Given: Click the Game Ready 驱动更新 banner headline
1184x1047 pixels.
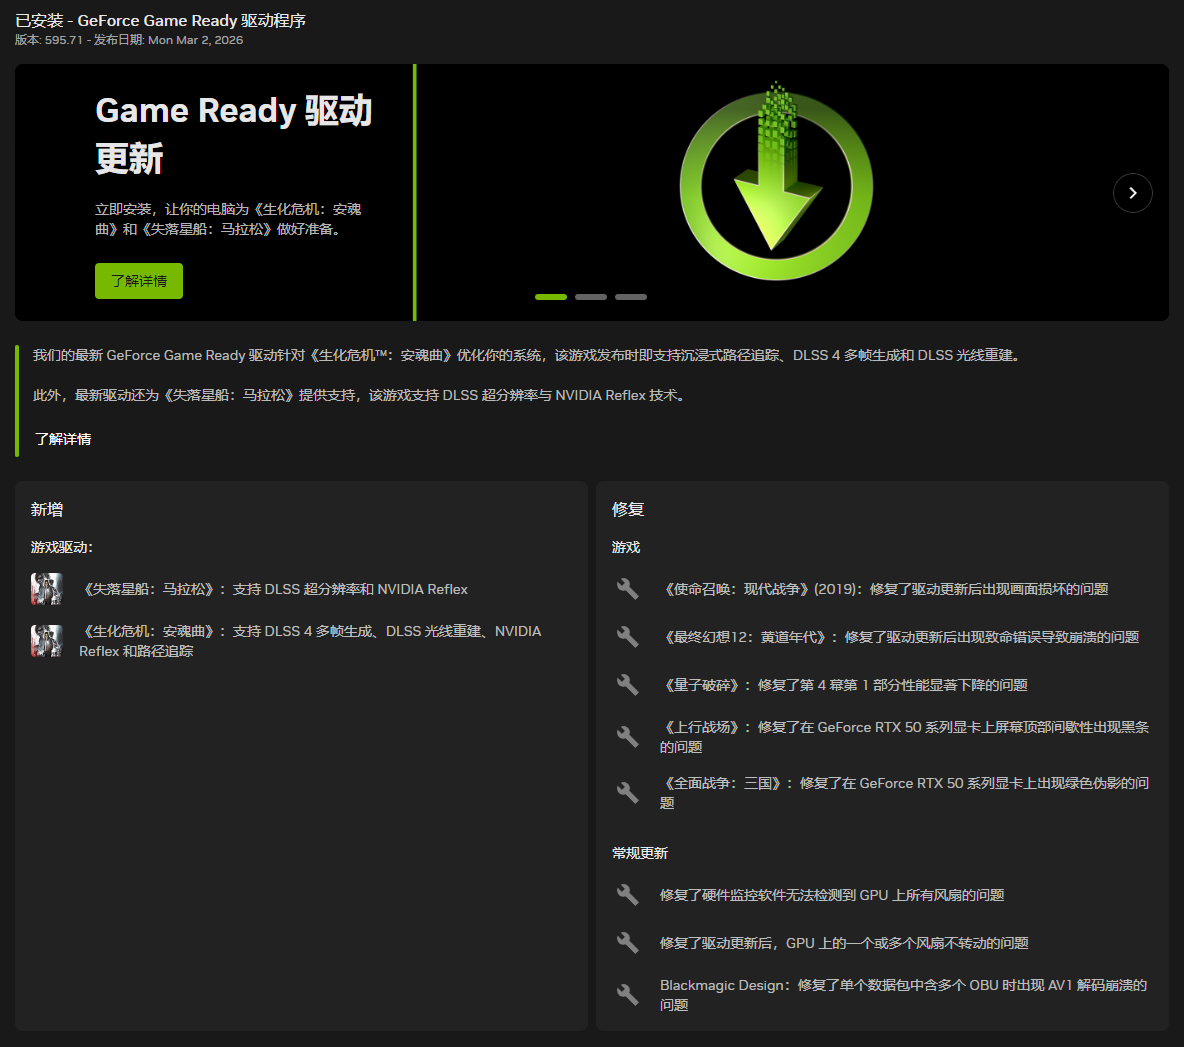Looking at the screenshot, I should (x=233, y=134).
